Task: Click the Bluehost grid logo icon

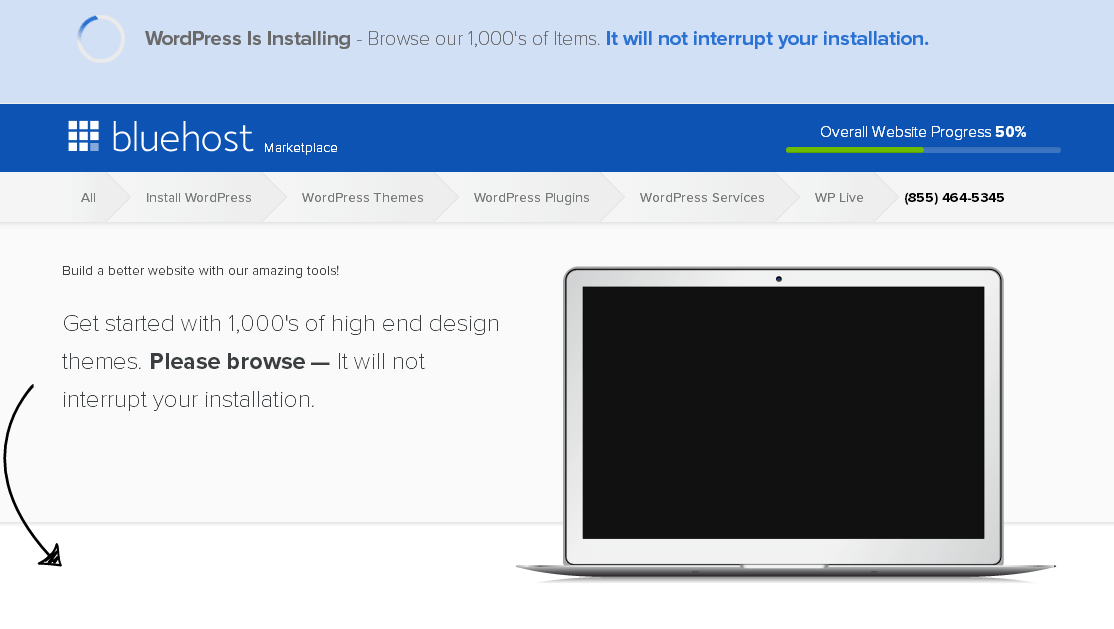Action: [x=86, y=136]
